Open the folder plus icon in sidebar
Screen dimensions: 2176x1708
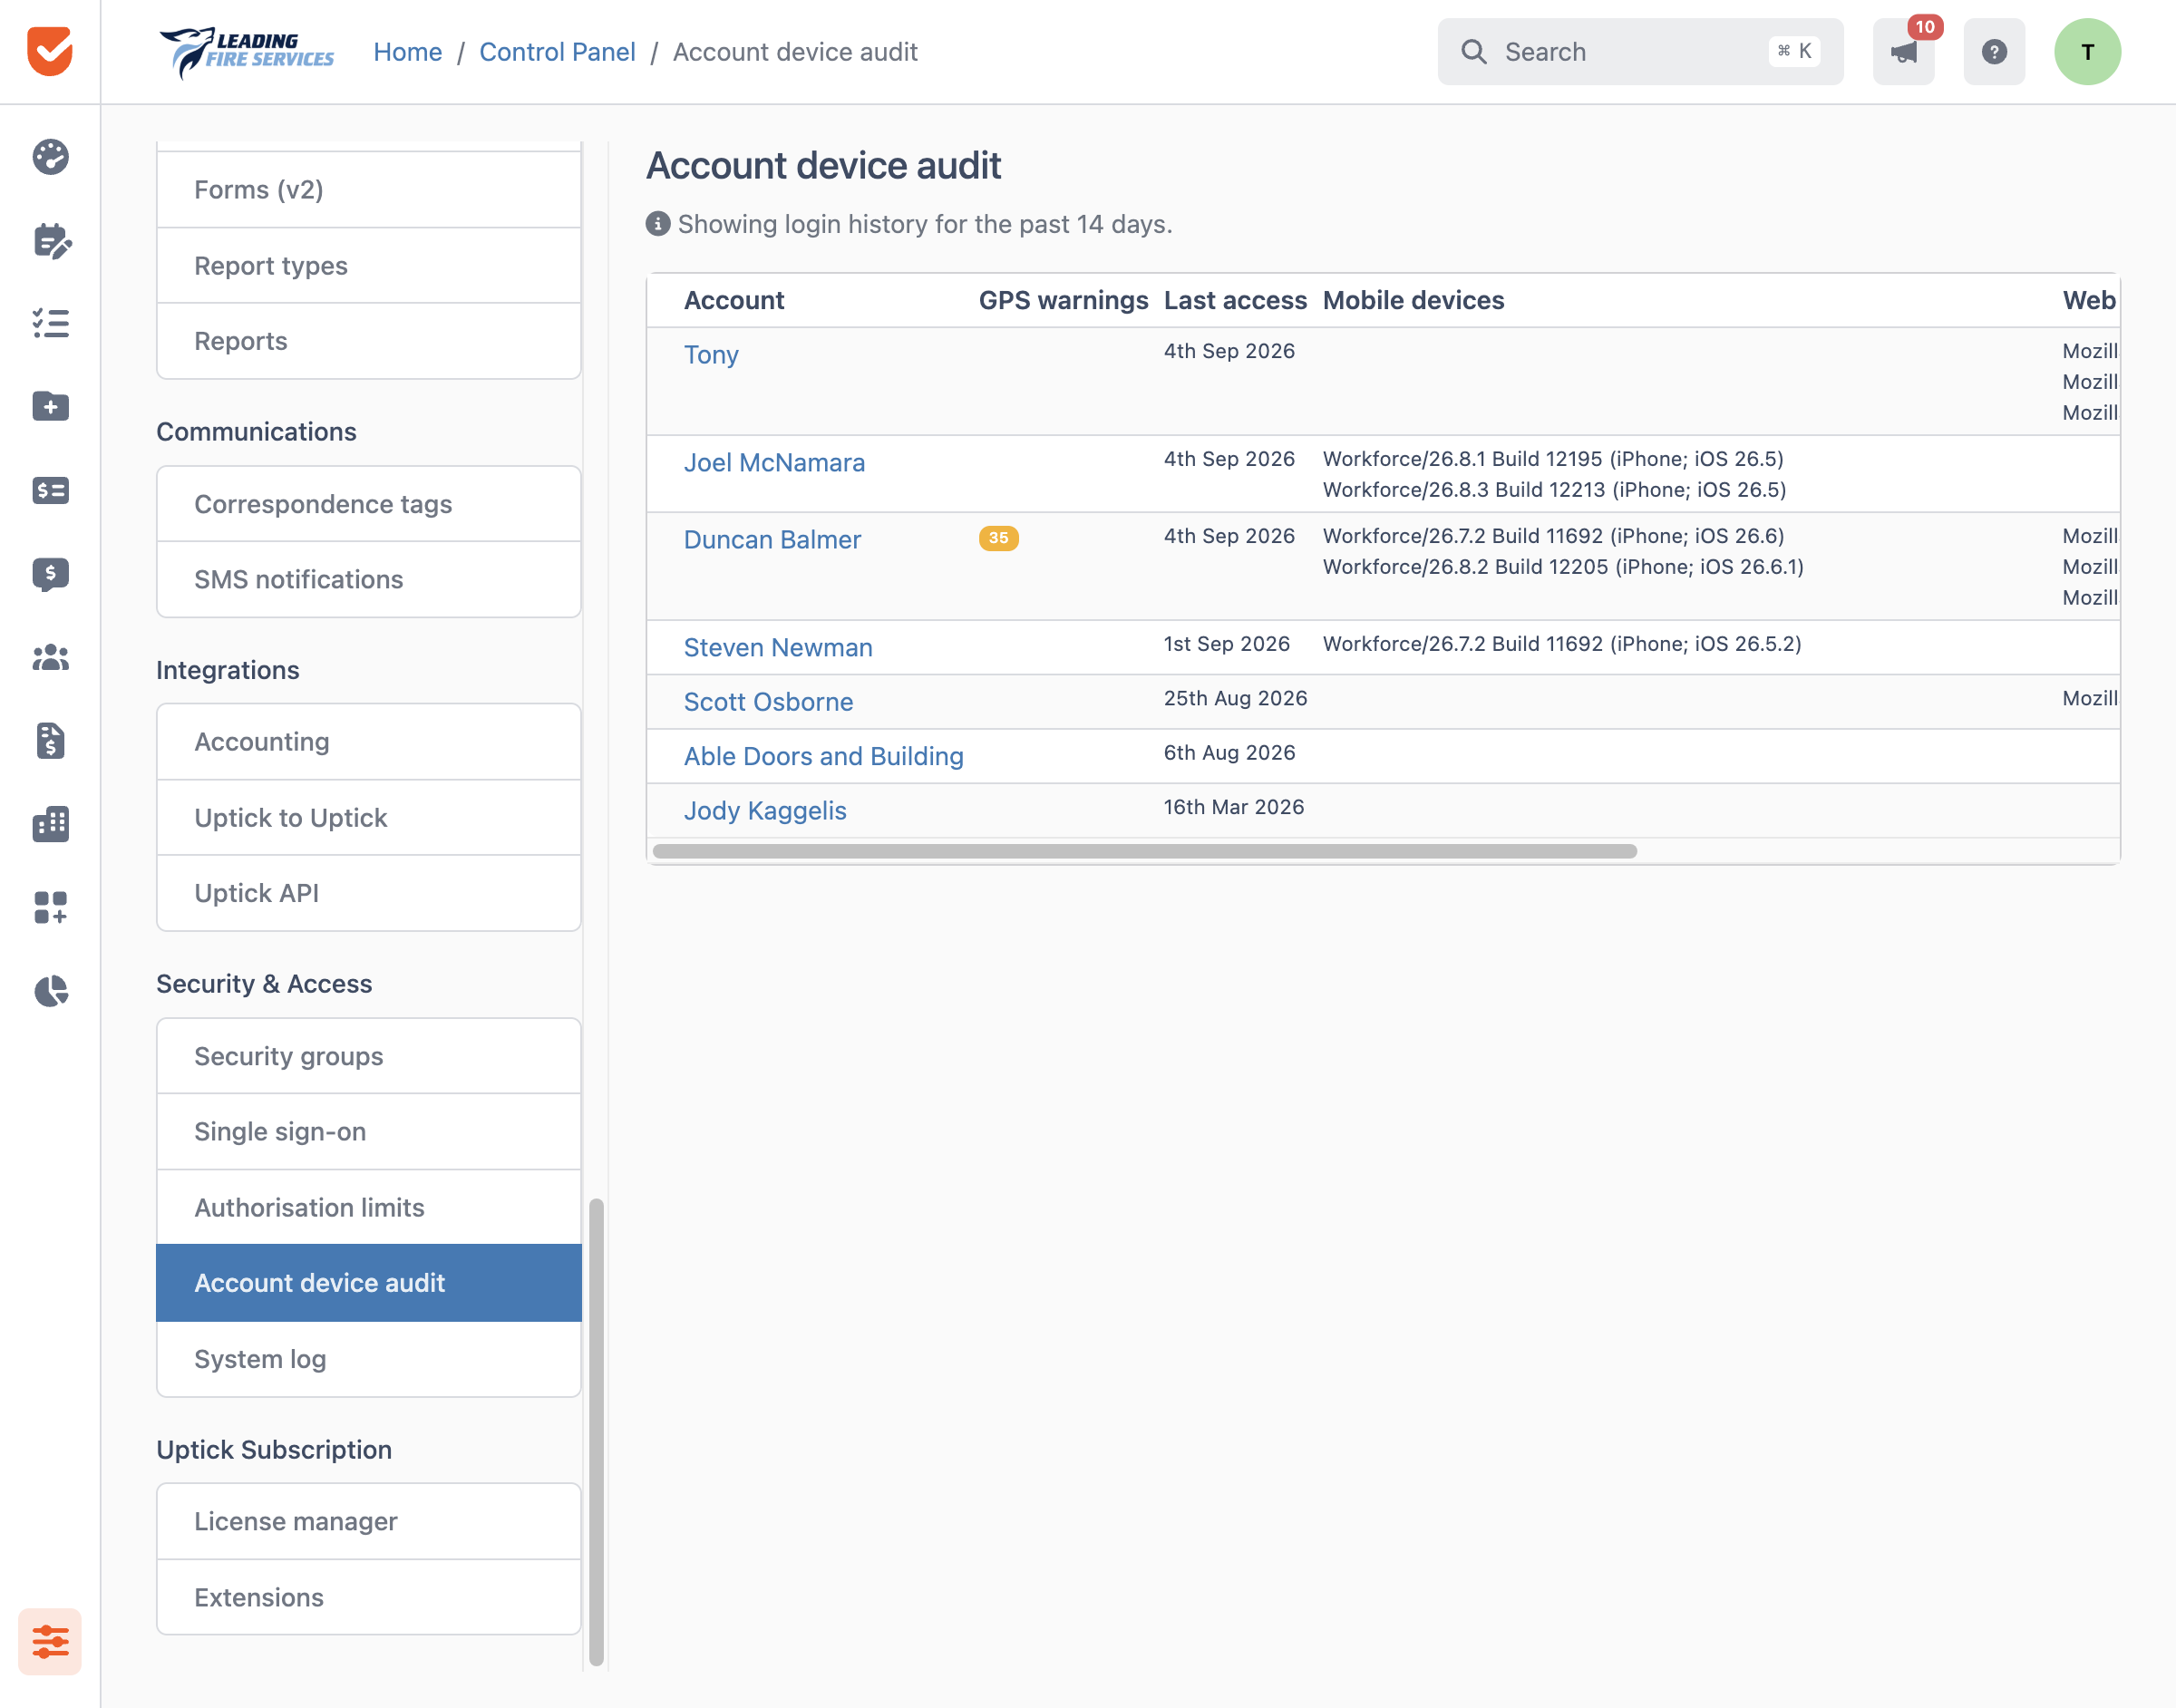pos(50,406)
